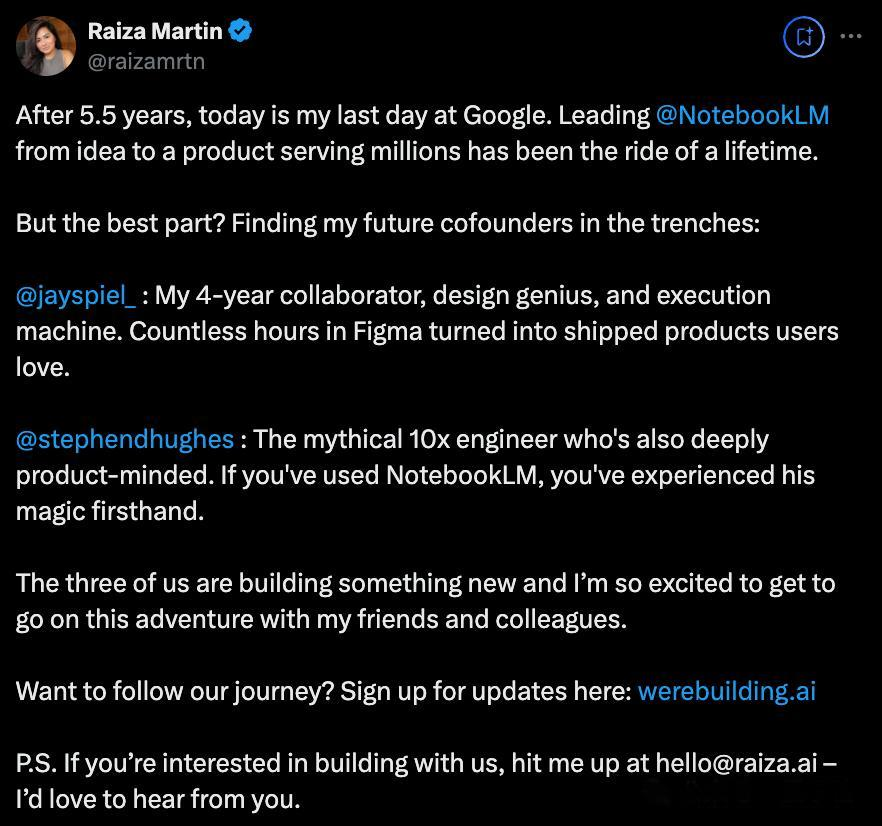Click the blue verified badge
This screenshot has width=882, height=826.
coord(241,31)
